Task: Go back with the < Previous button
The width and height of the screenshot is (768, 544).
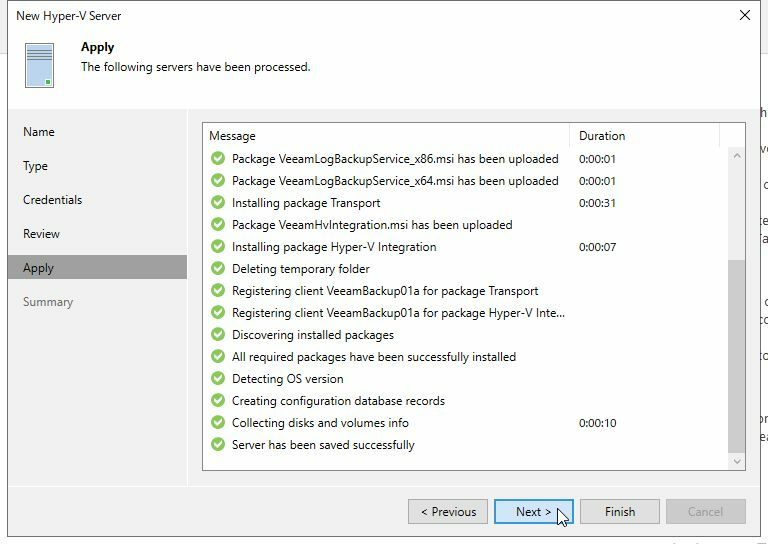Action: [448, 512]
